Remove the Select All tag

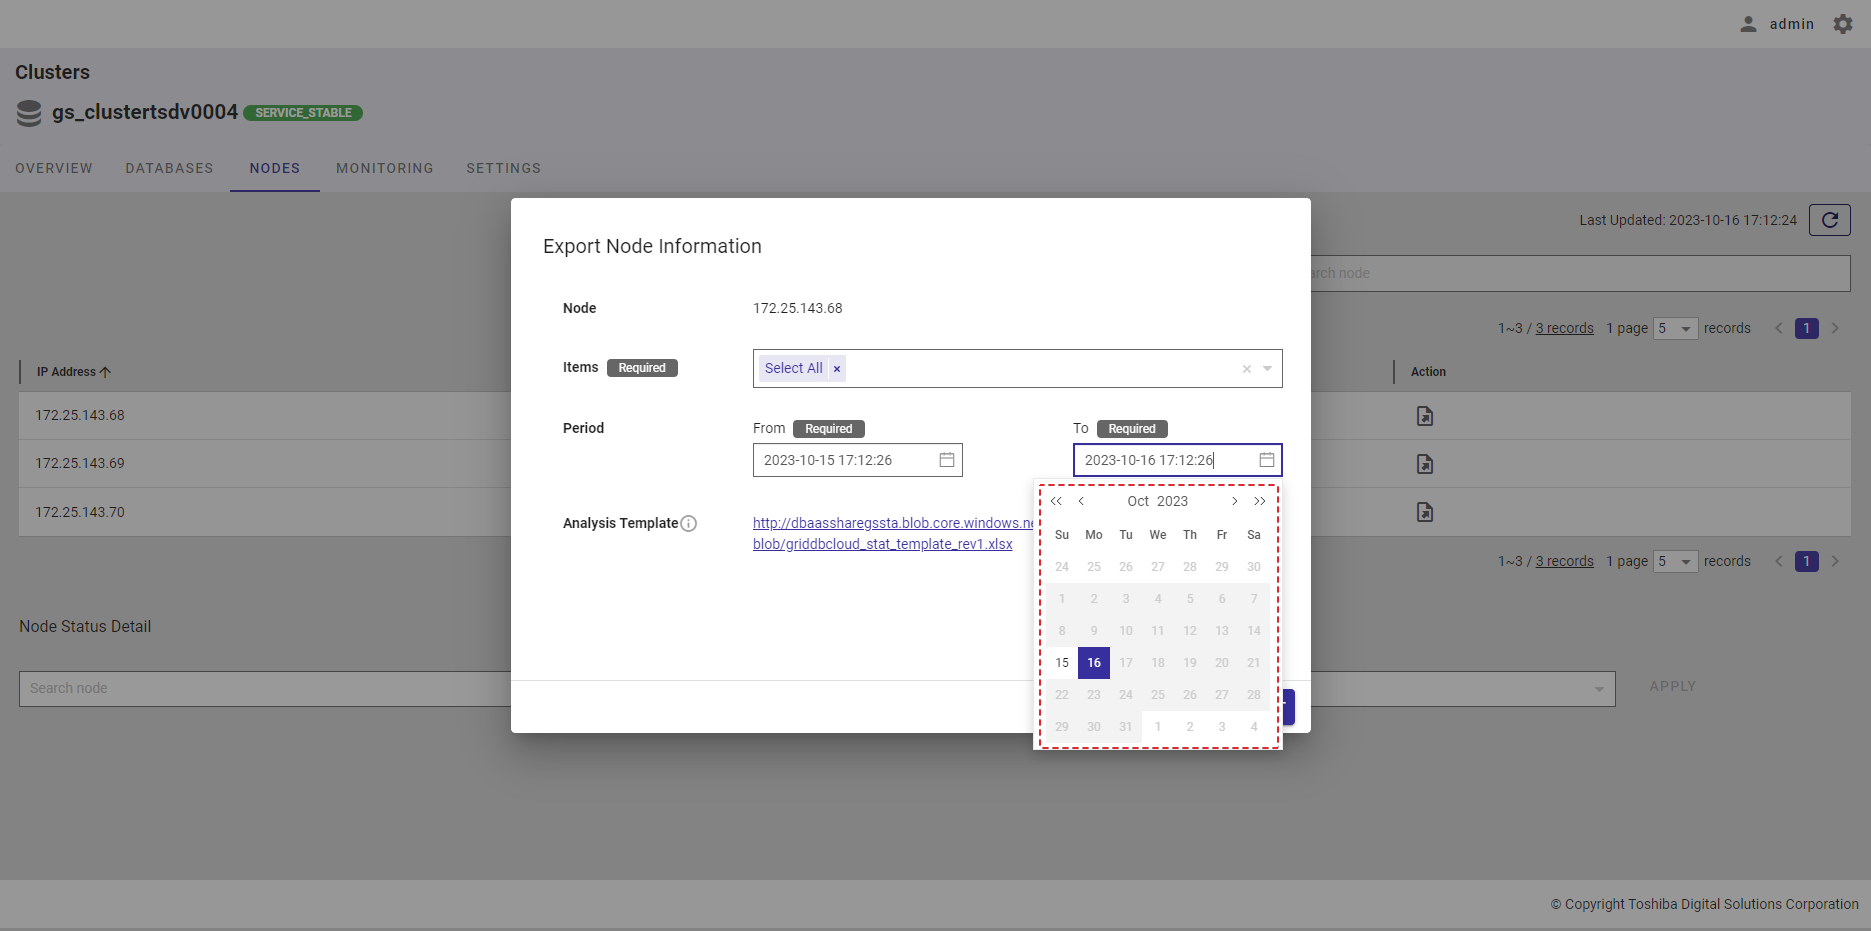tap(837, 369)
